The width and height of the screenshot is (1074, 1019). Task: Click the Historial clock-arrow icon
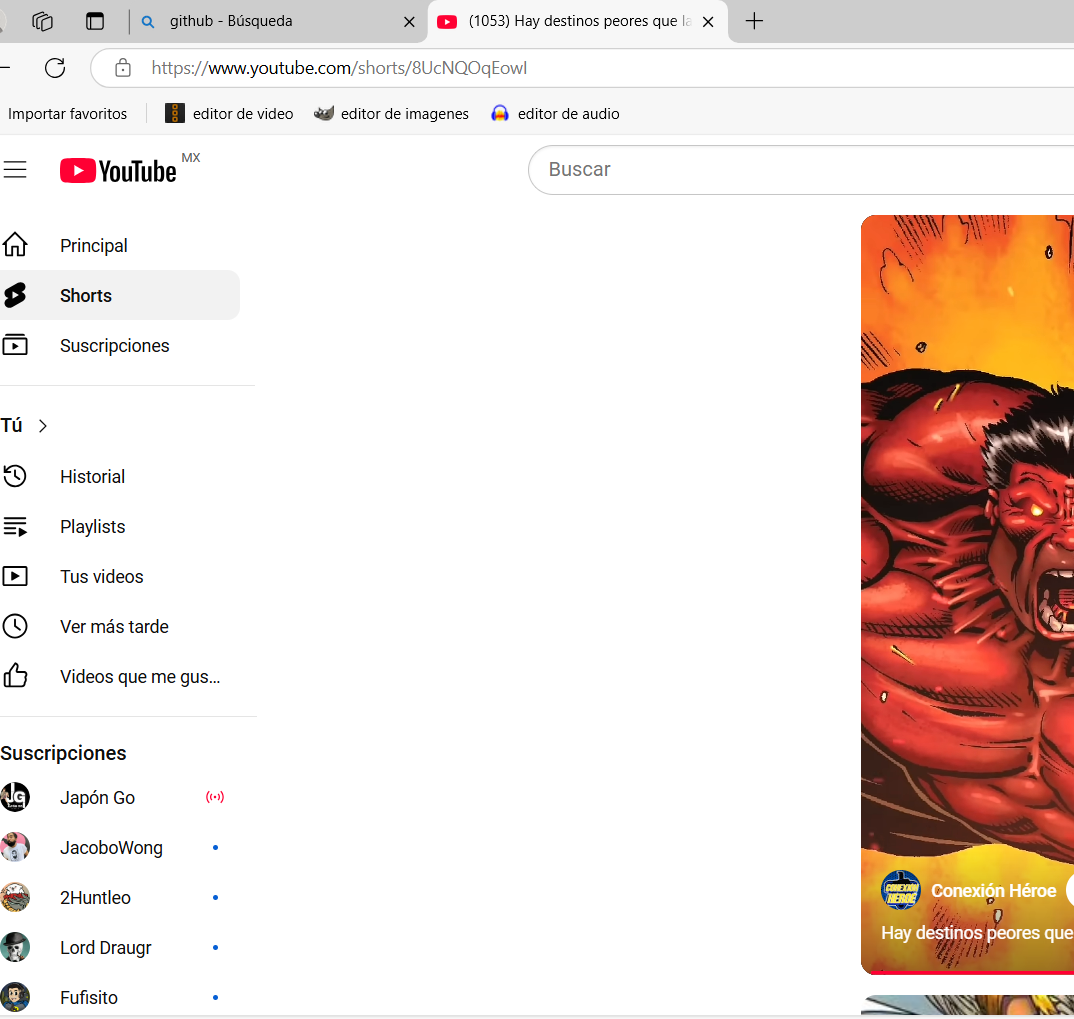[x=14, y=476]
